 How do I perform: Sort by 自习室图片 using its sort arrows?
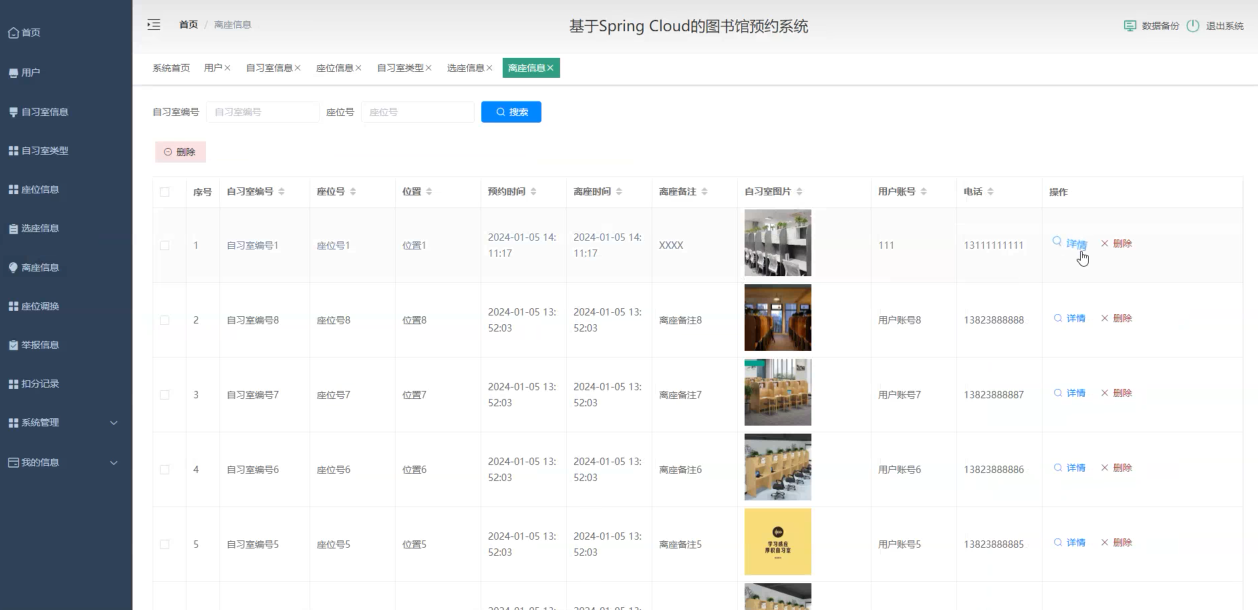click(x=800, y=192)
